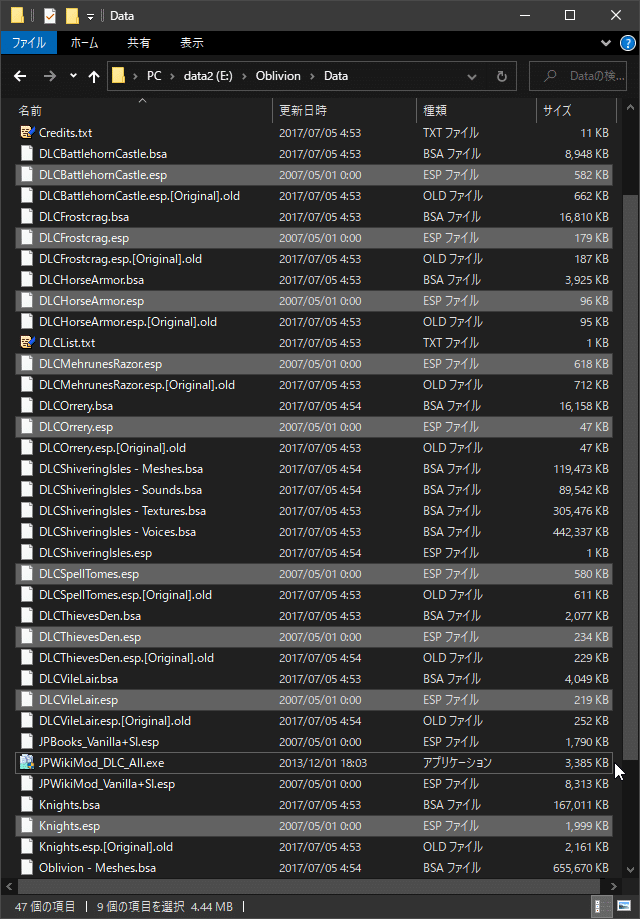Image resolution: width=640 pixels, height=919 pixels.
Task: Click the JPWikiMod_DLC_All.exe application icon
Action: pyautogui.click(x=26, y=763)
